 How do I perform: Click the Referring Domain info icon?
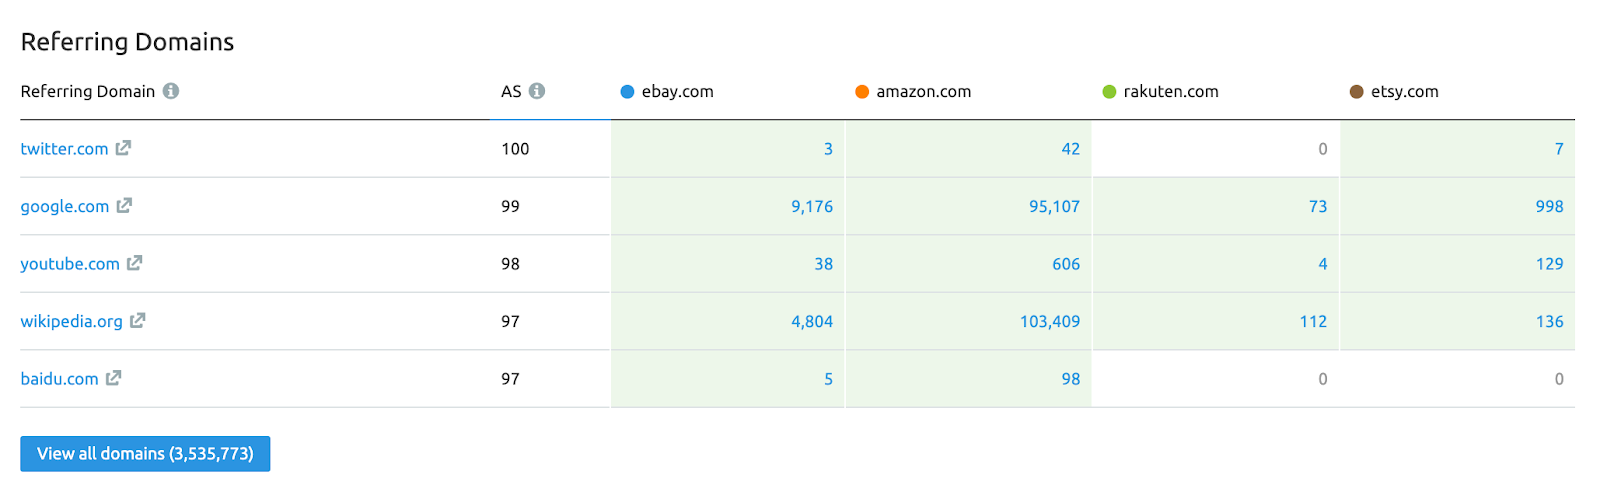(x=171, y=91)
